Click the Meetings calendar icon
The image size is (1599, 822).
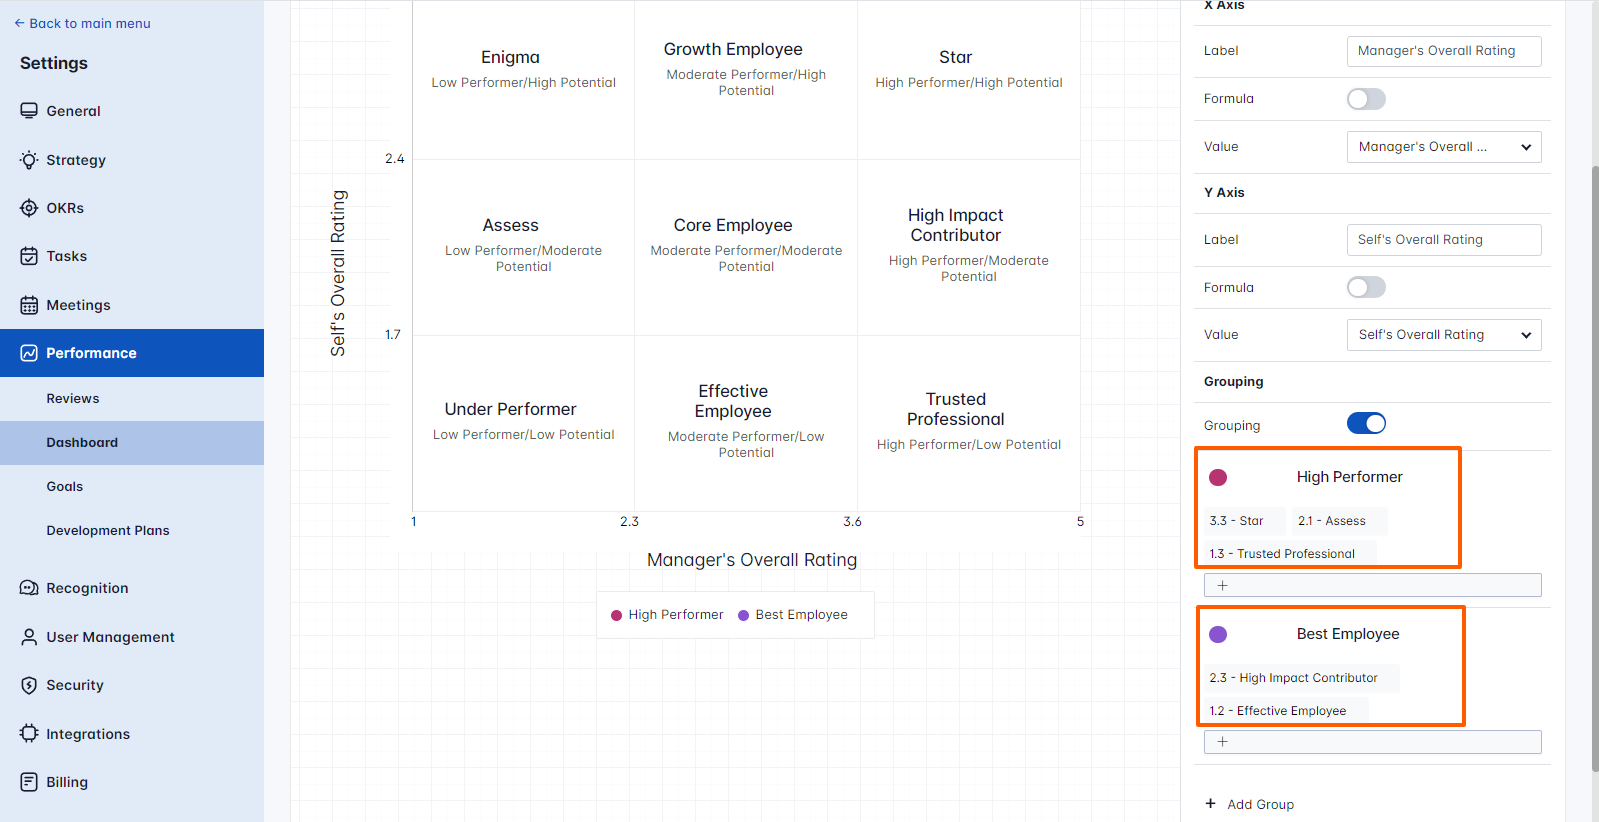point(29,305)
